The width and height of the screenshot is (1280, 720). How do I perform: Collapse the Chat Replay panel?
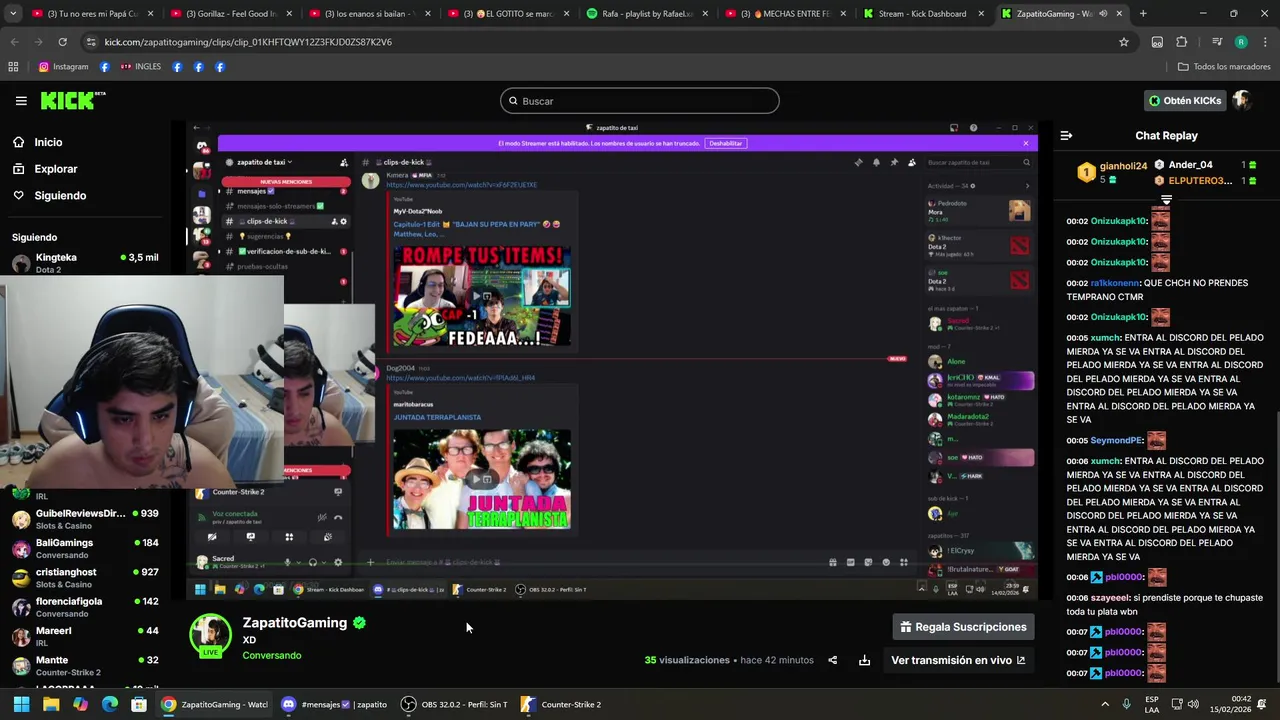point(1066,136)
